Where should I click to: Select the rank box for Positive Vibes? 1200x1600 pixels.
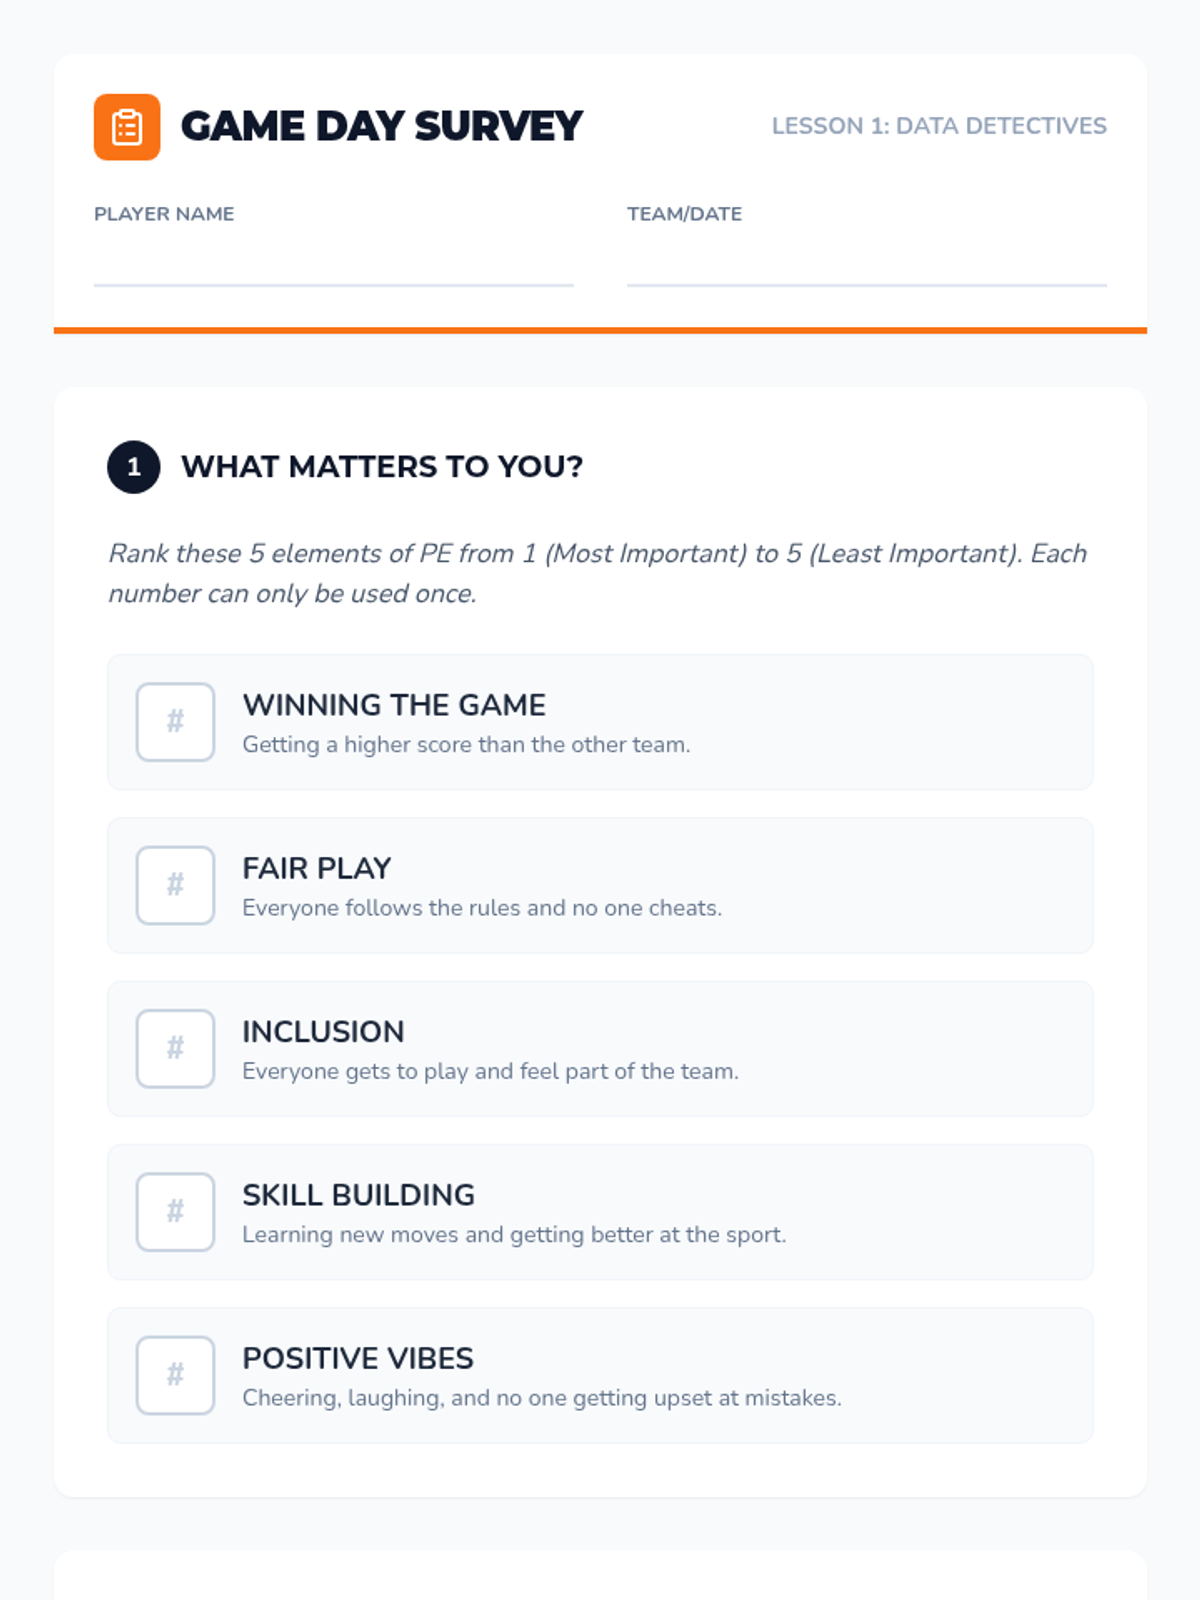point(175,1375)
